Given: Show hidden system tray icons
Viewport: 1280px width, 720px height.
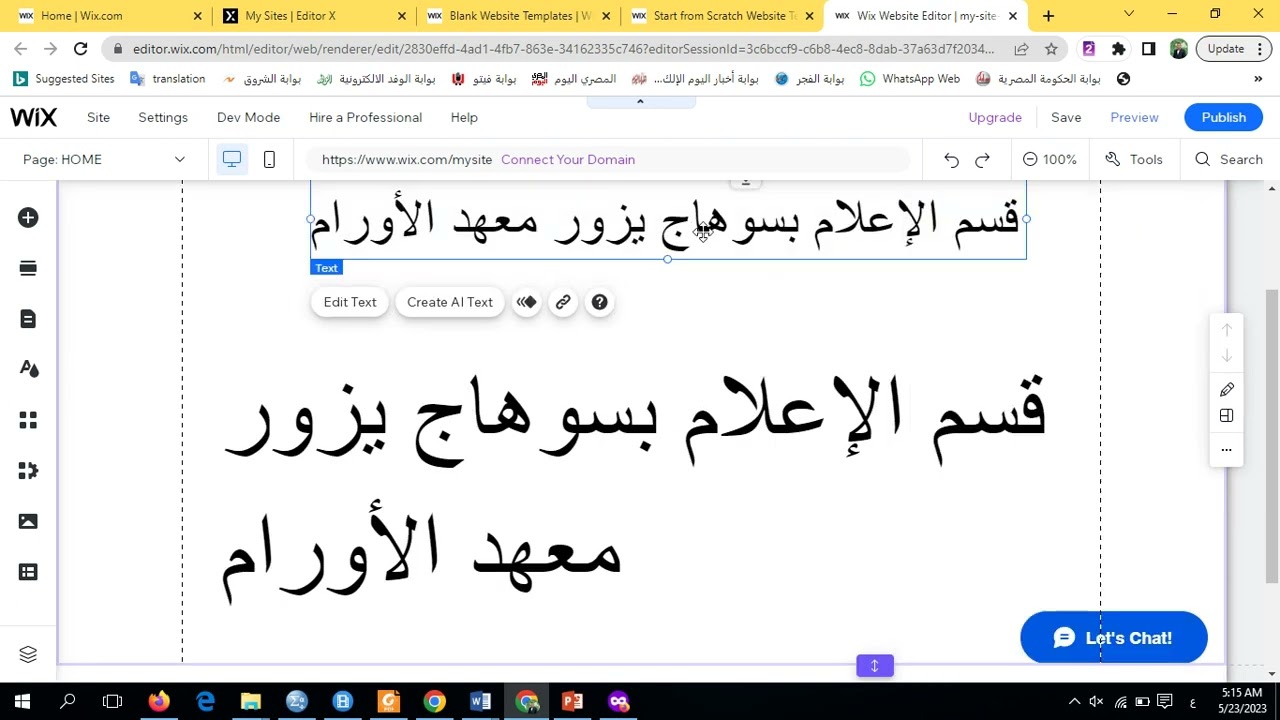Looking at the screenshot, I should [x=1074, y=702].
